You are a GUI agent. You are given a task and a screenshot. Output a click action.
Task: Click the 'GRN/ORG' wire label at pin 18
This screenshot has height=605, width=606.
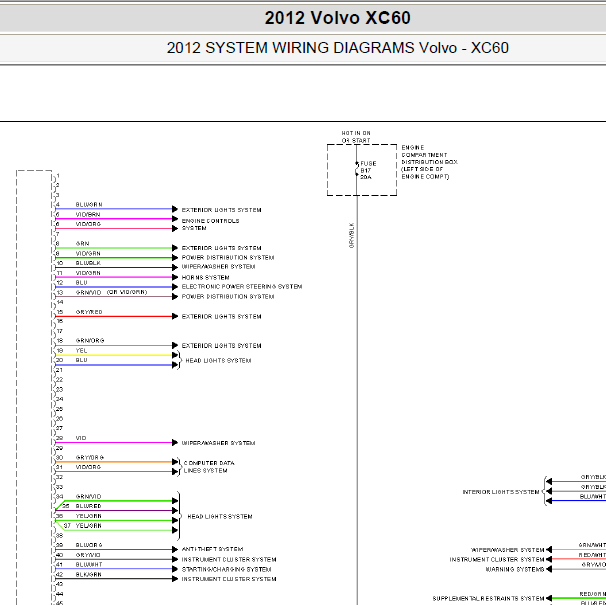(x=90, y=341)
